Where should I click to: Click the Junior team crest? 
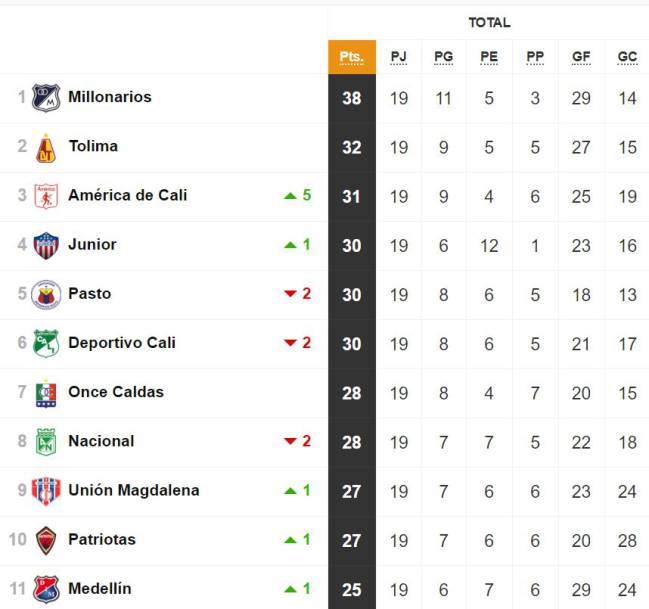[x=46, y=246]
